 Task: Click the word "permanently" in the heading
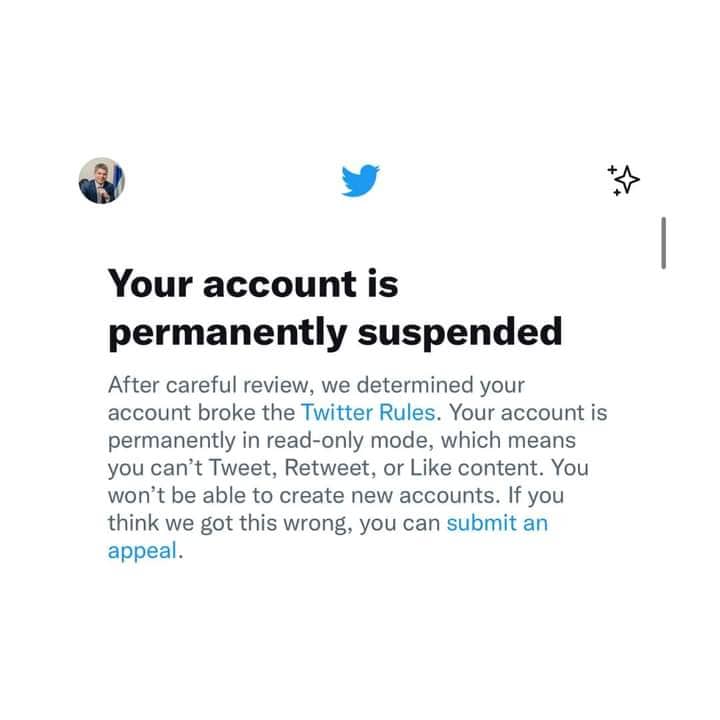[228, 333]
